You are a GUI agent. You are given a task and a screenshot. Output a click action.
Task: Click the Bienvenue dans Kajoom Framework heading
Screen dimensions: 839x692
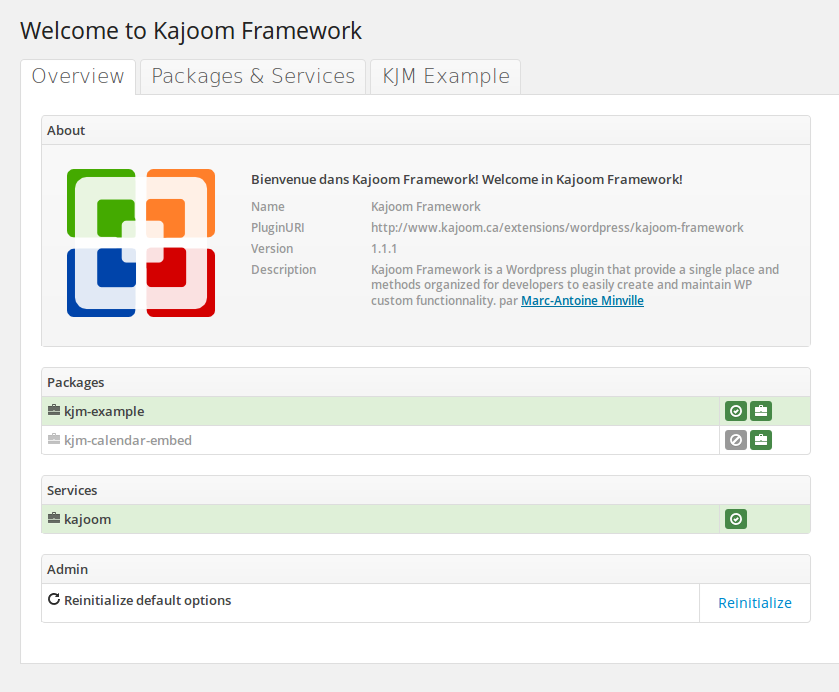[467, 180]
